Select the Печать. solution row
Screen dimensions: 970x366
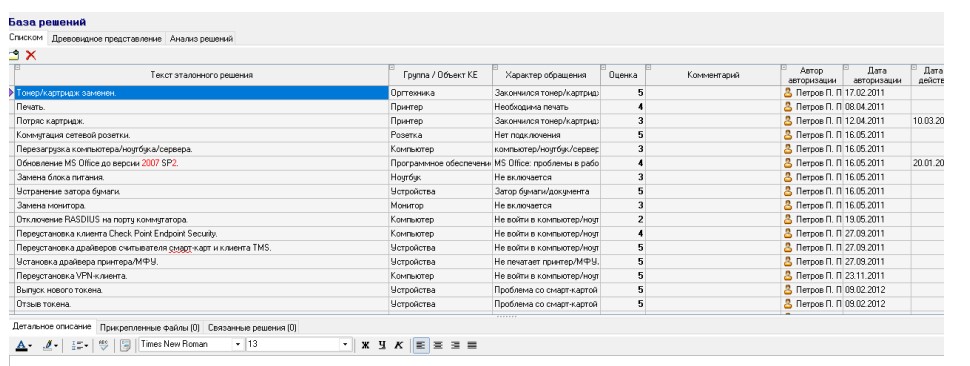pyautogui.click(x=201, y=106)
